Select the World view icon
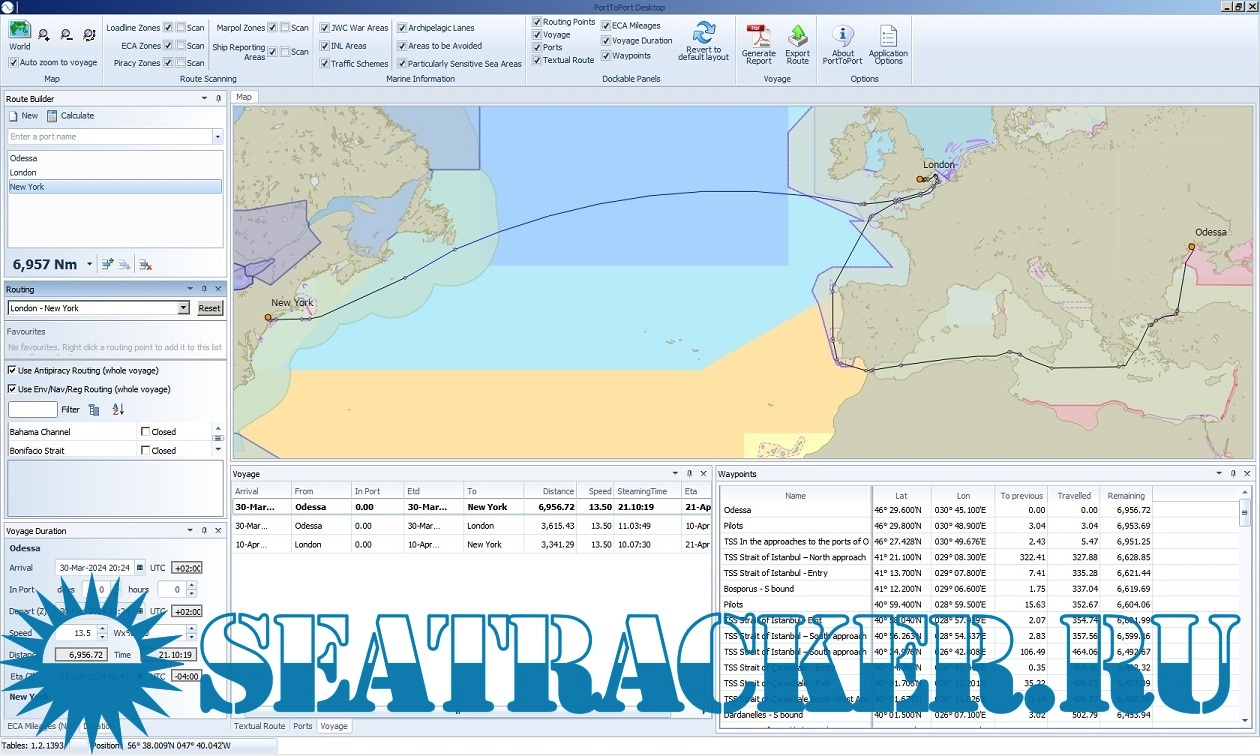Viewport: 1260px width, 756px height. tap(19, 32)
